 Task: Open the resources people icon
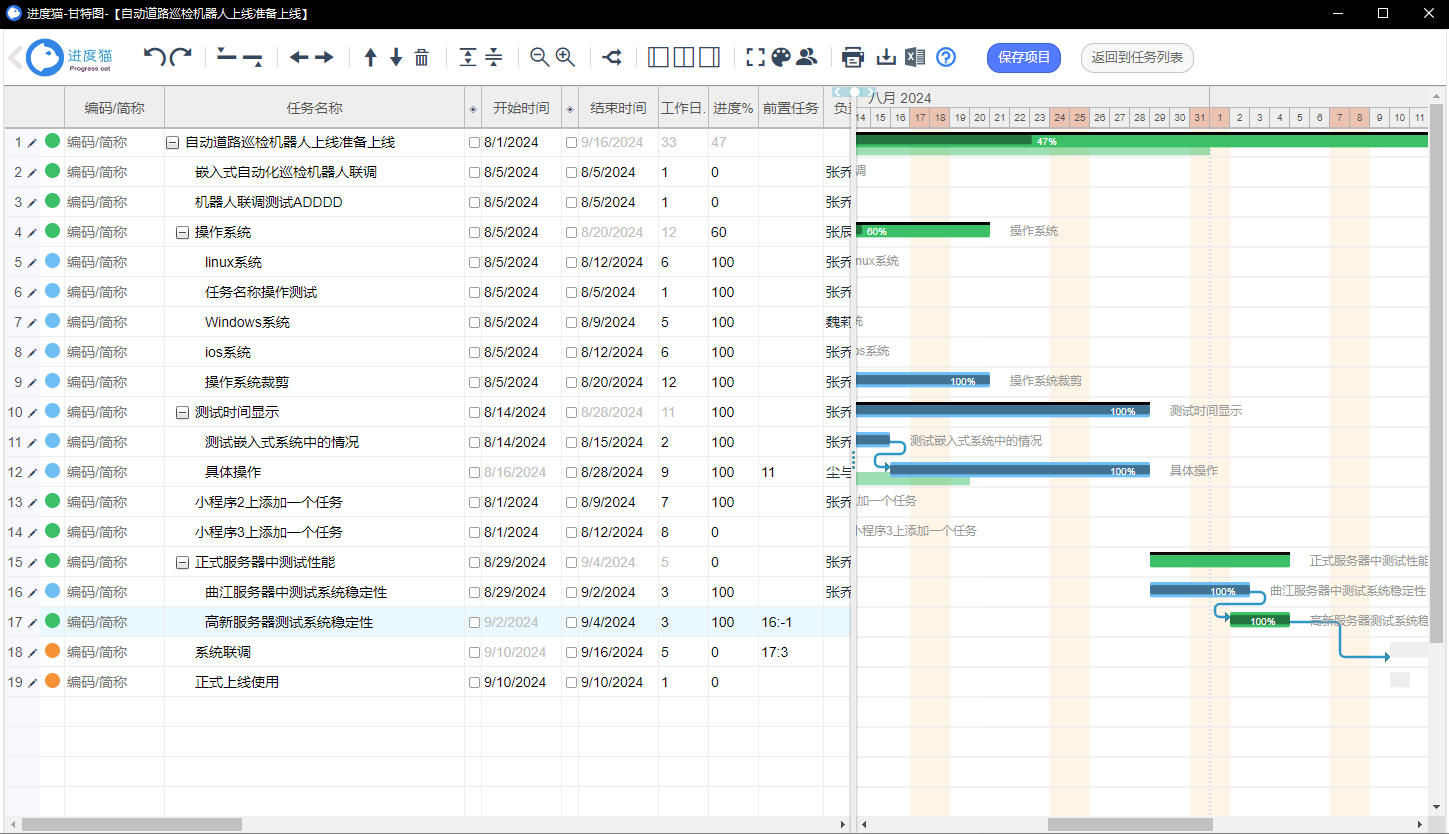[807, 57]
